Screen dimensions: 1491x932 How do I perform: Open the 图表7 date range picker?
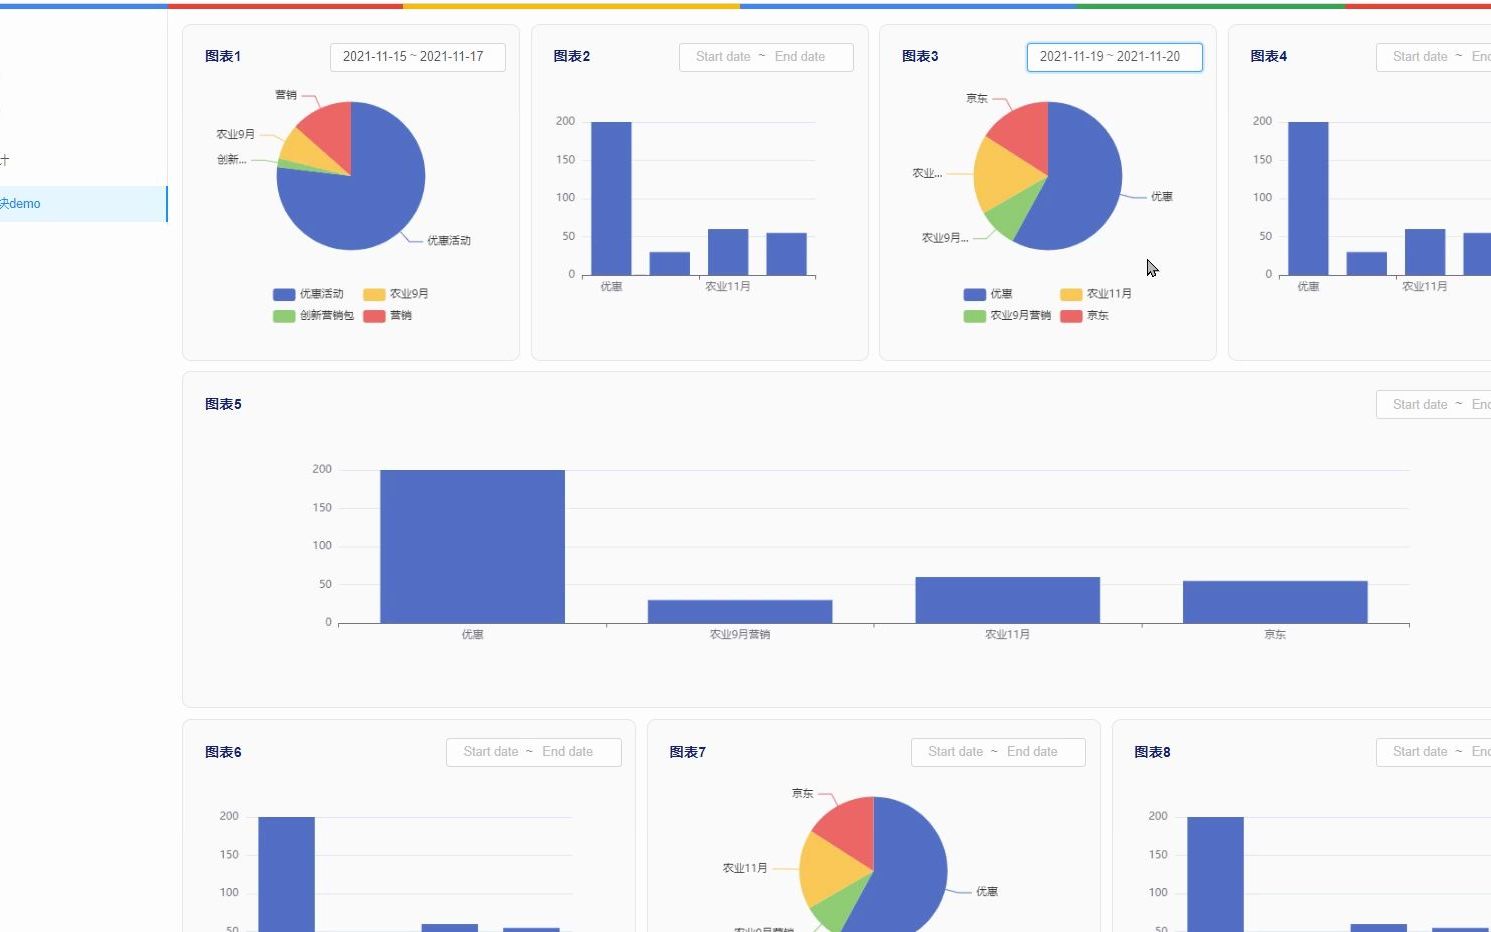coord(998,752)
